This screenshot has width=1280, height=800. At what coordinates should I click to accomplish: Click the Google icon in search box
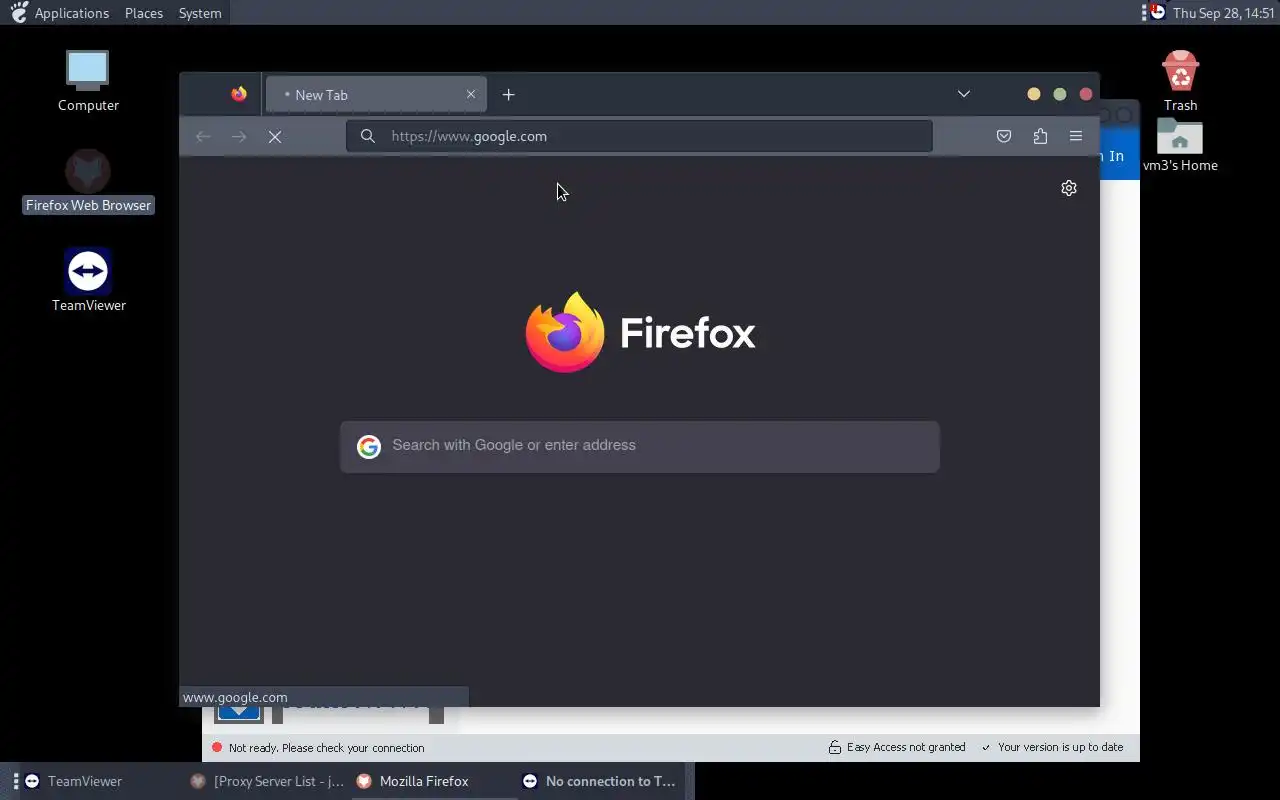369,446
